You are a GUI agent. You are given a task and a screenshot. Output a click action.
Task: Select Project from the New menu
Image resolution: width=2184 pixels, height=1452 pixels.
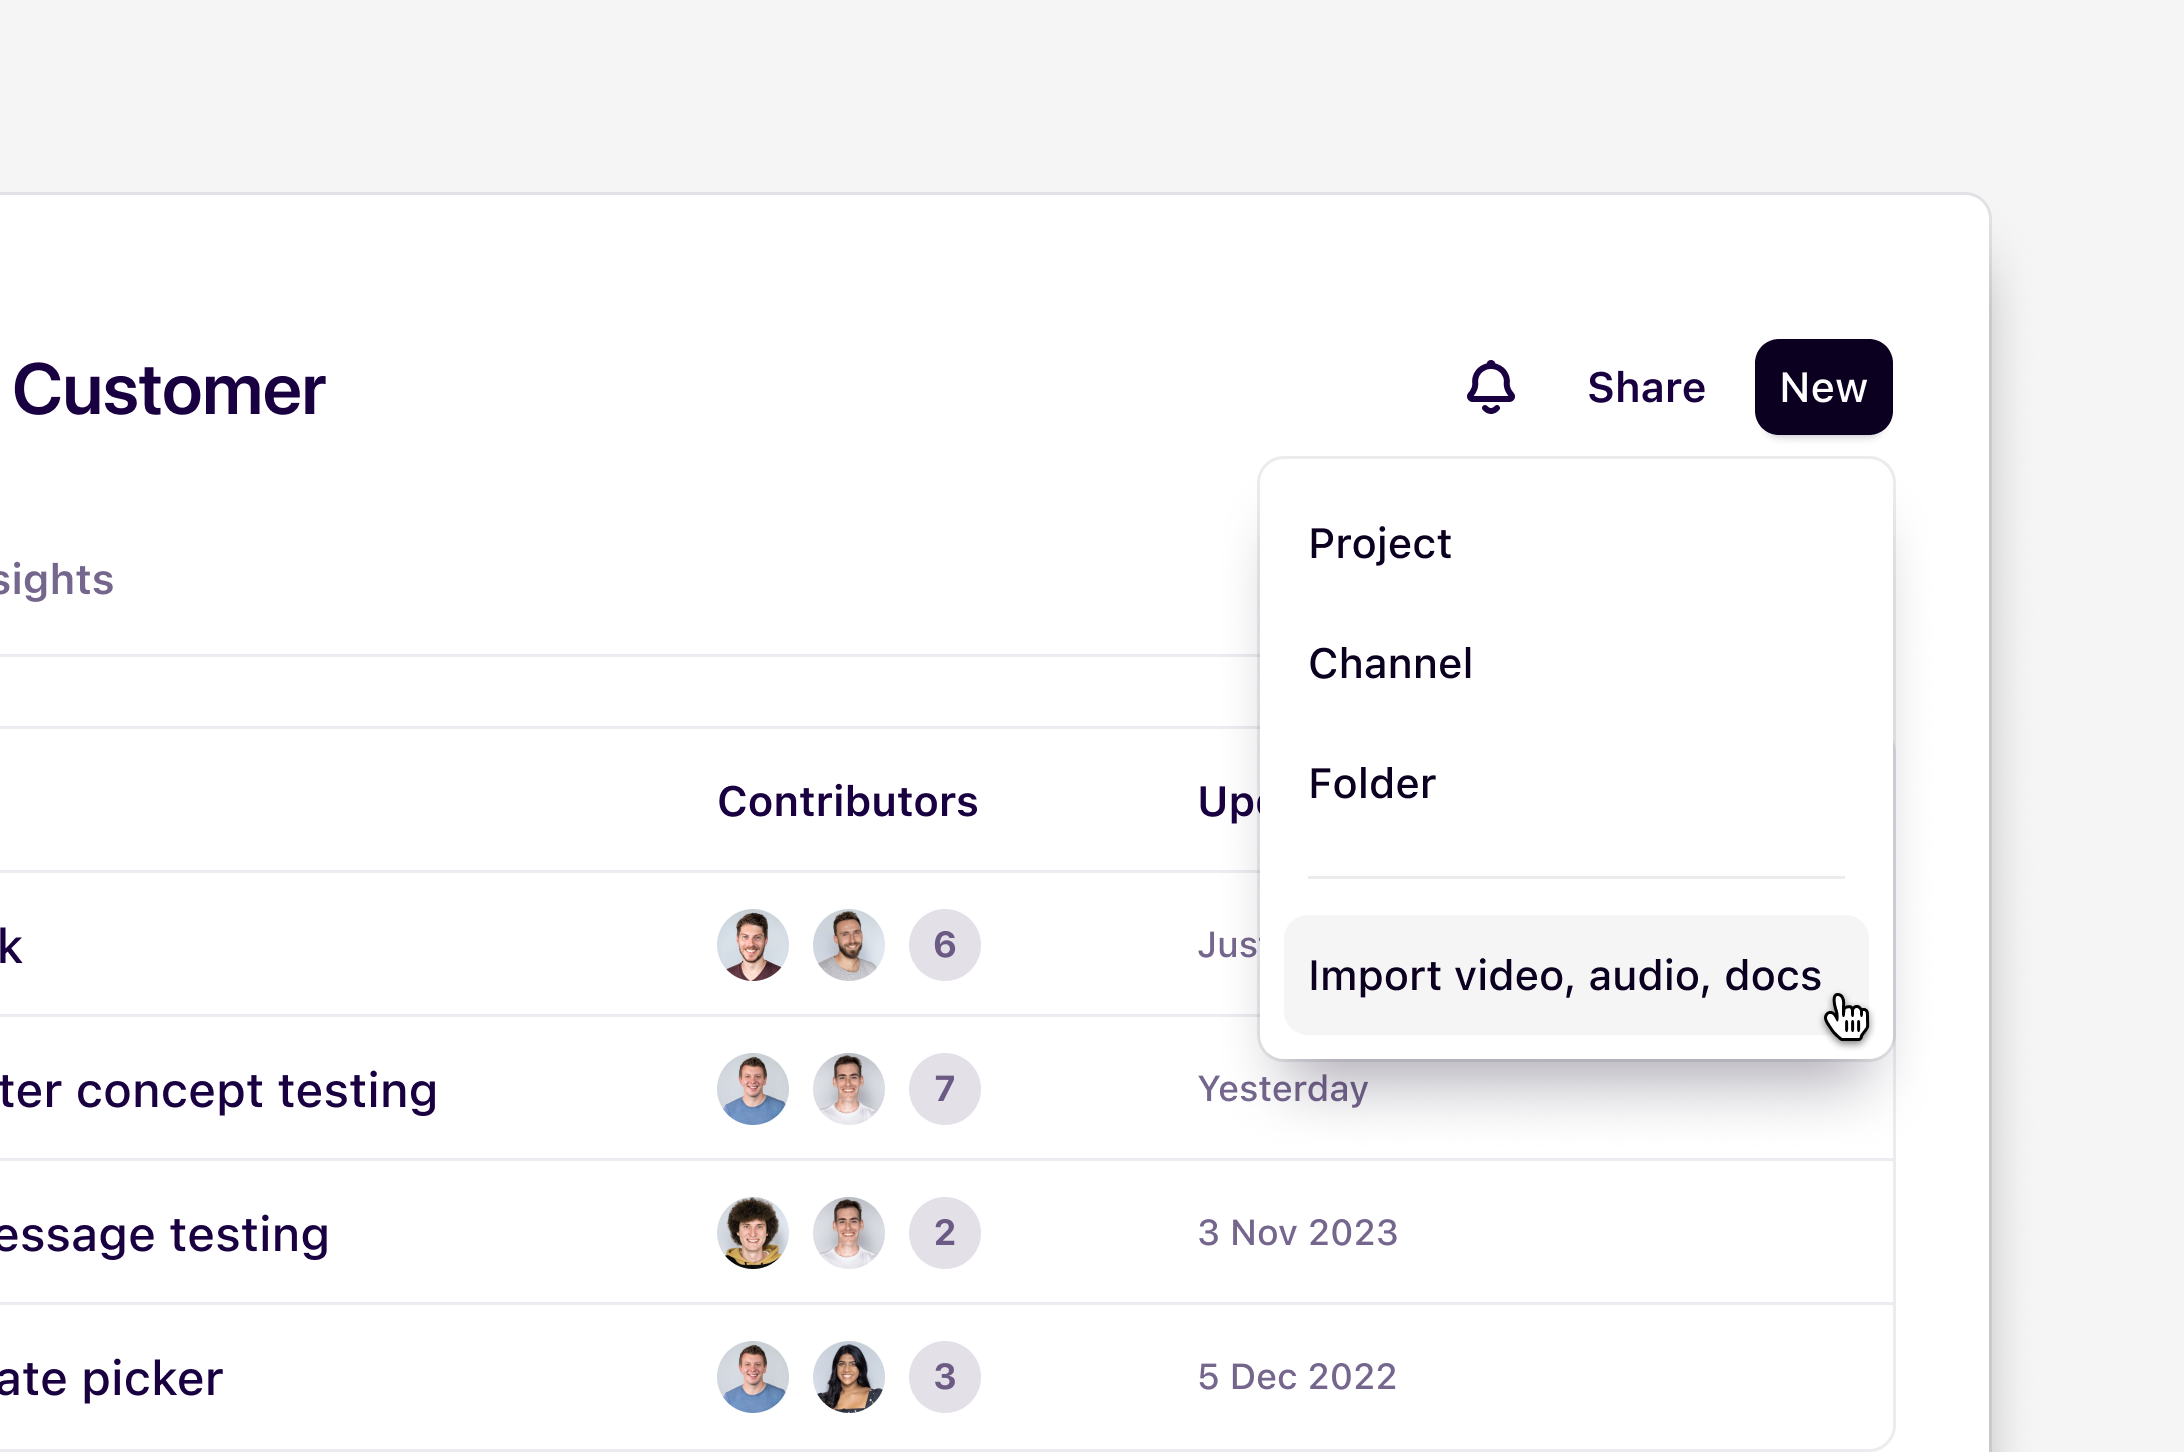coord(1379,544)
